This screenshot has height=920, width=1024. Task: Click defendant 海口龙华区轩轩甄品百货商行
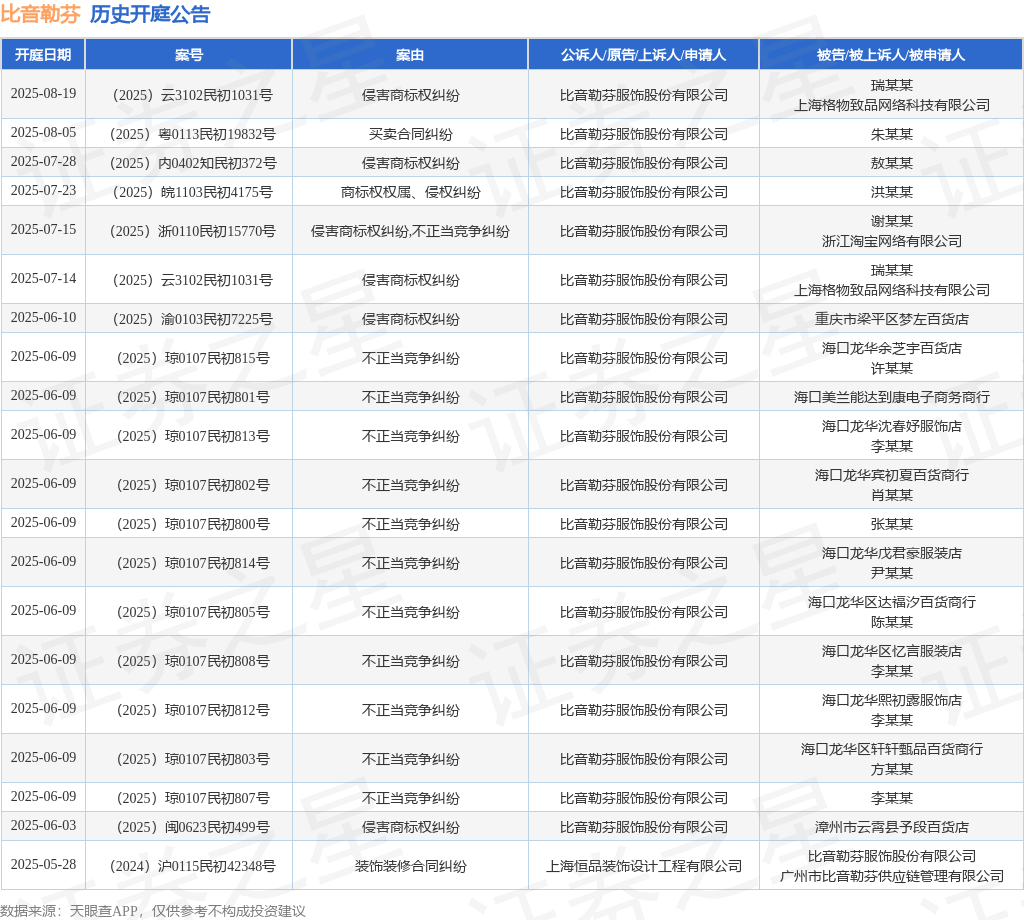891,749
